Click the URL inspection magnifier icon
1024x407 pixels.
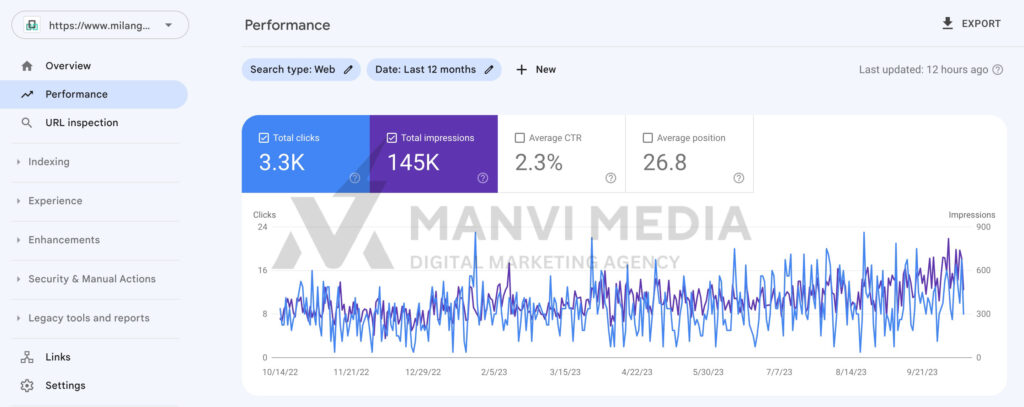(x=27, y=123)
